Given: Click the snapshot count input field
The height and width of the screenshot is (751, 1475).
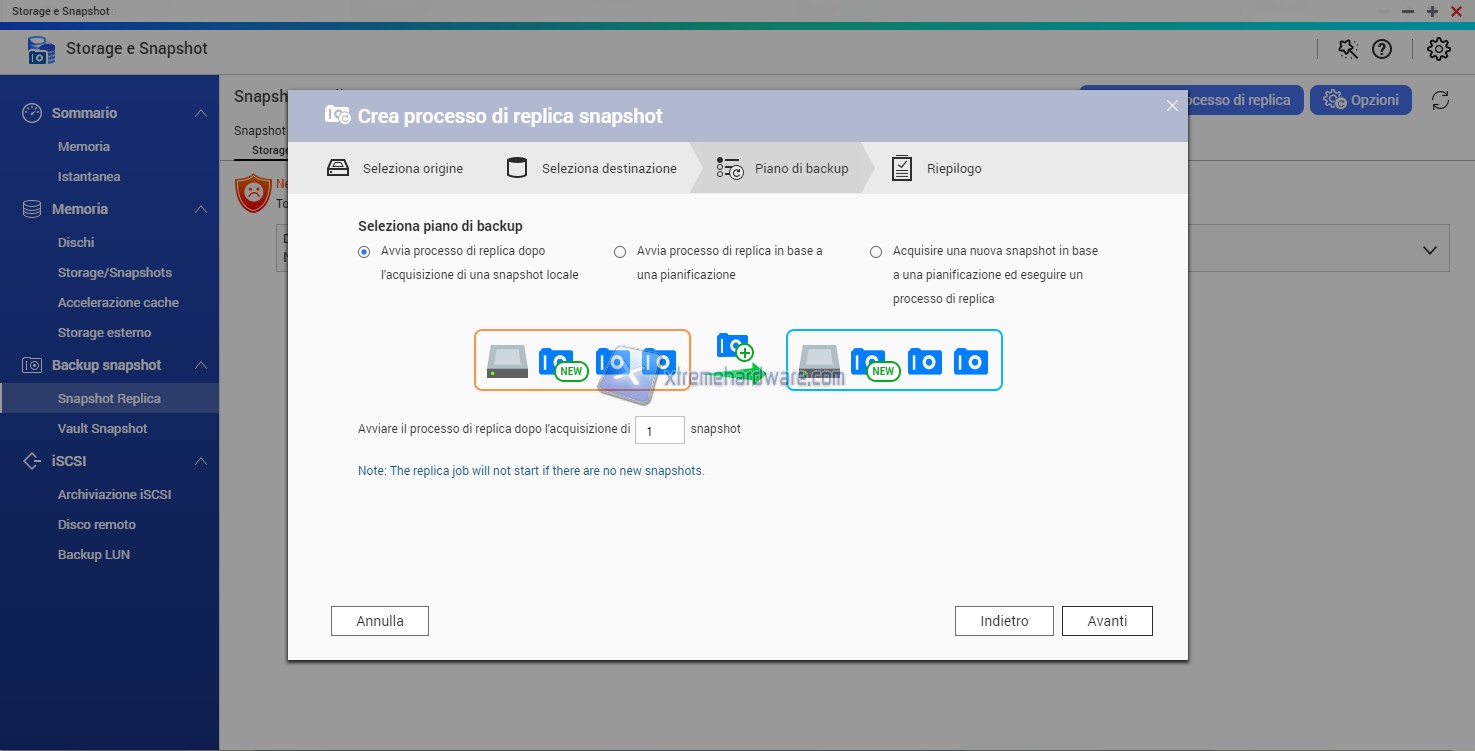Looking at the screenshot, I should pos(660,430).
